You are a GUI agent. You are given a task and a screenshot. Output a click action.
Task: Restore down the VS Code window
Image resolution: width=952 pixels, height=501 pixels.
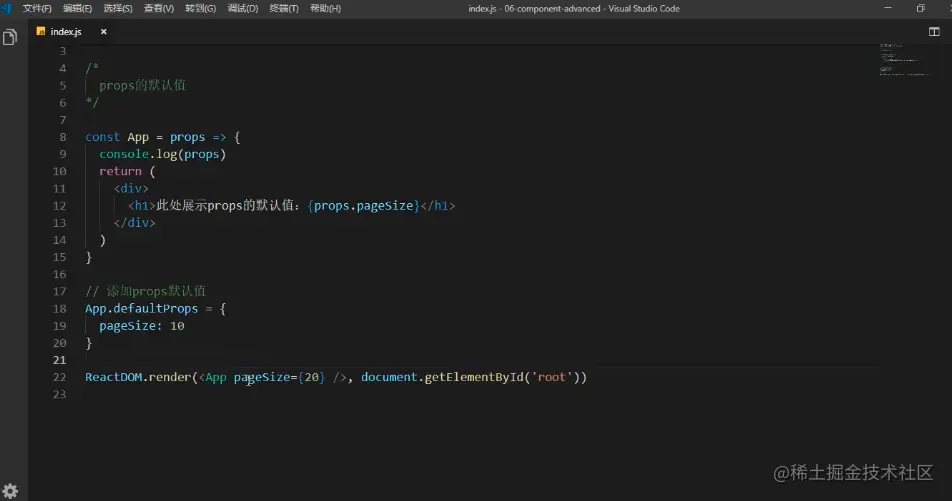coord(920,8)
